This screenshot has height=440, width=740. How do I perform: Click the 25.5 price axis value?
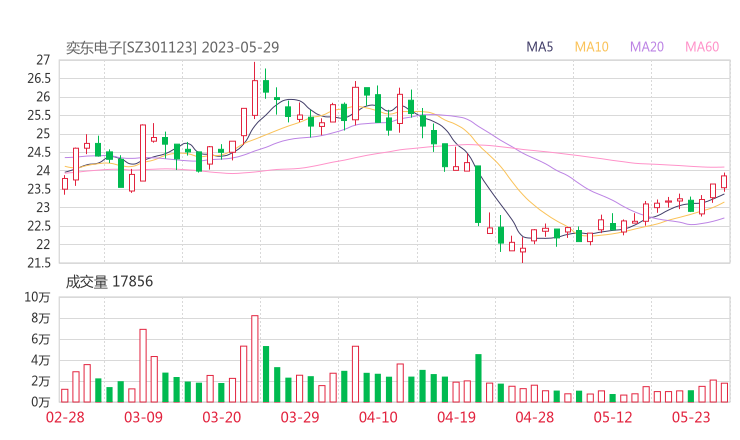[39, 115]
